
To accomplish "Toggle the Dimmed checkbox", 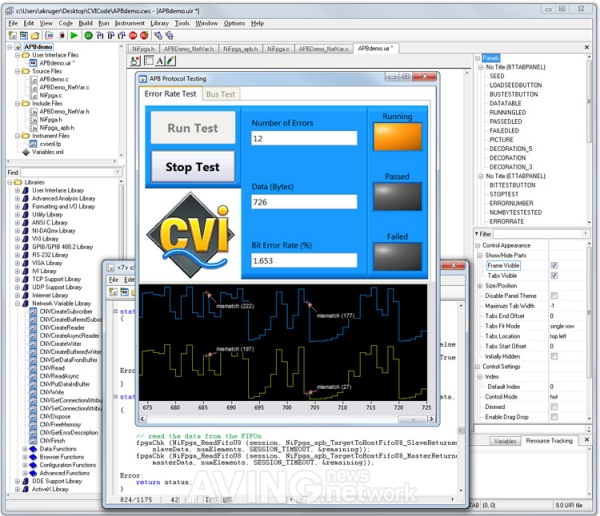I will [554, 407].
